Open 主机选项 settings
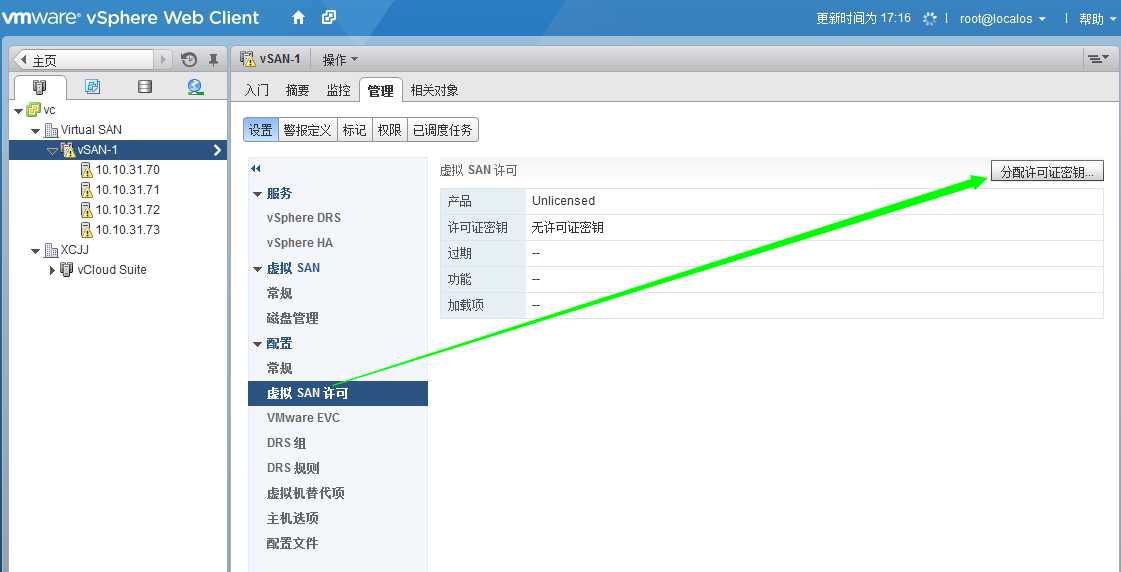The width and height of the screenshot is (1121, 572). coord(292,518)
